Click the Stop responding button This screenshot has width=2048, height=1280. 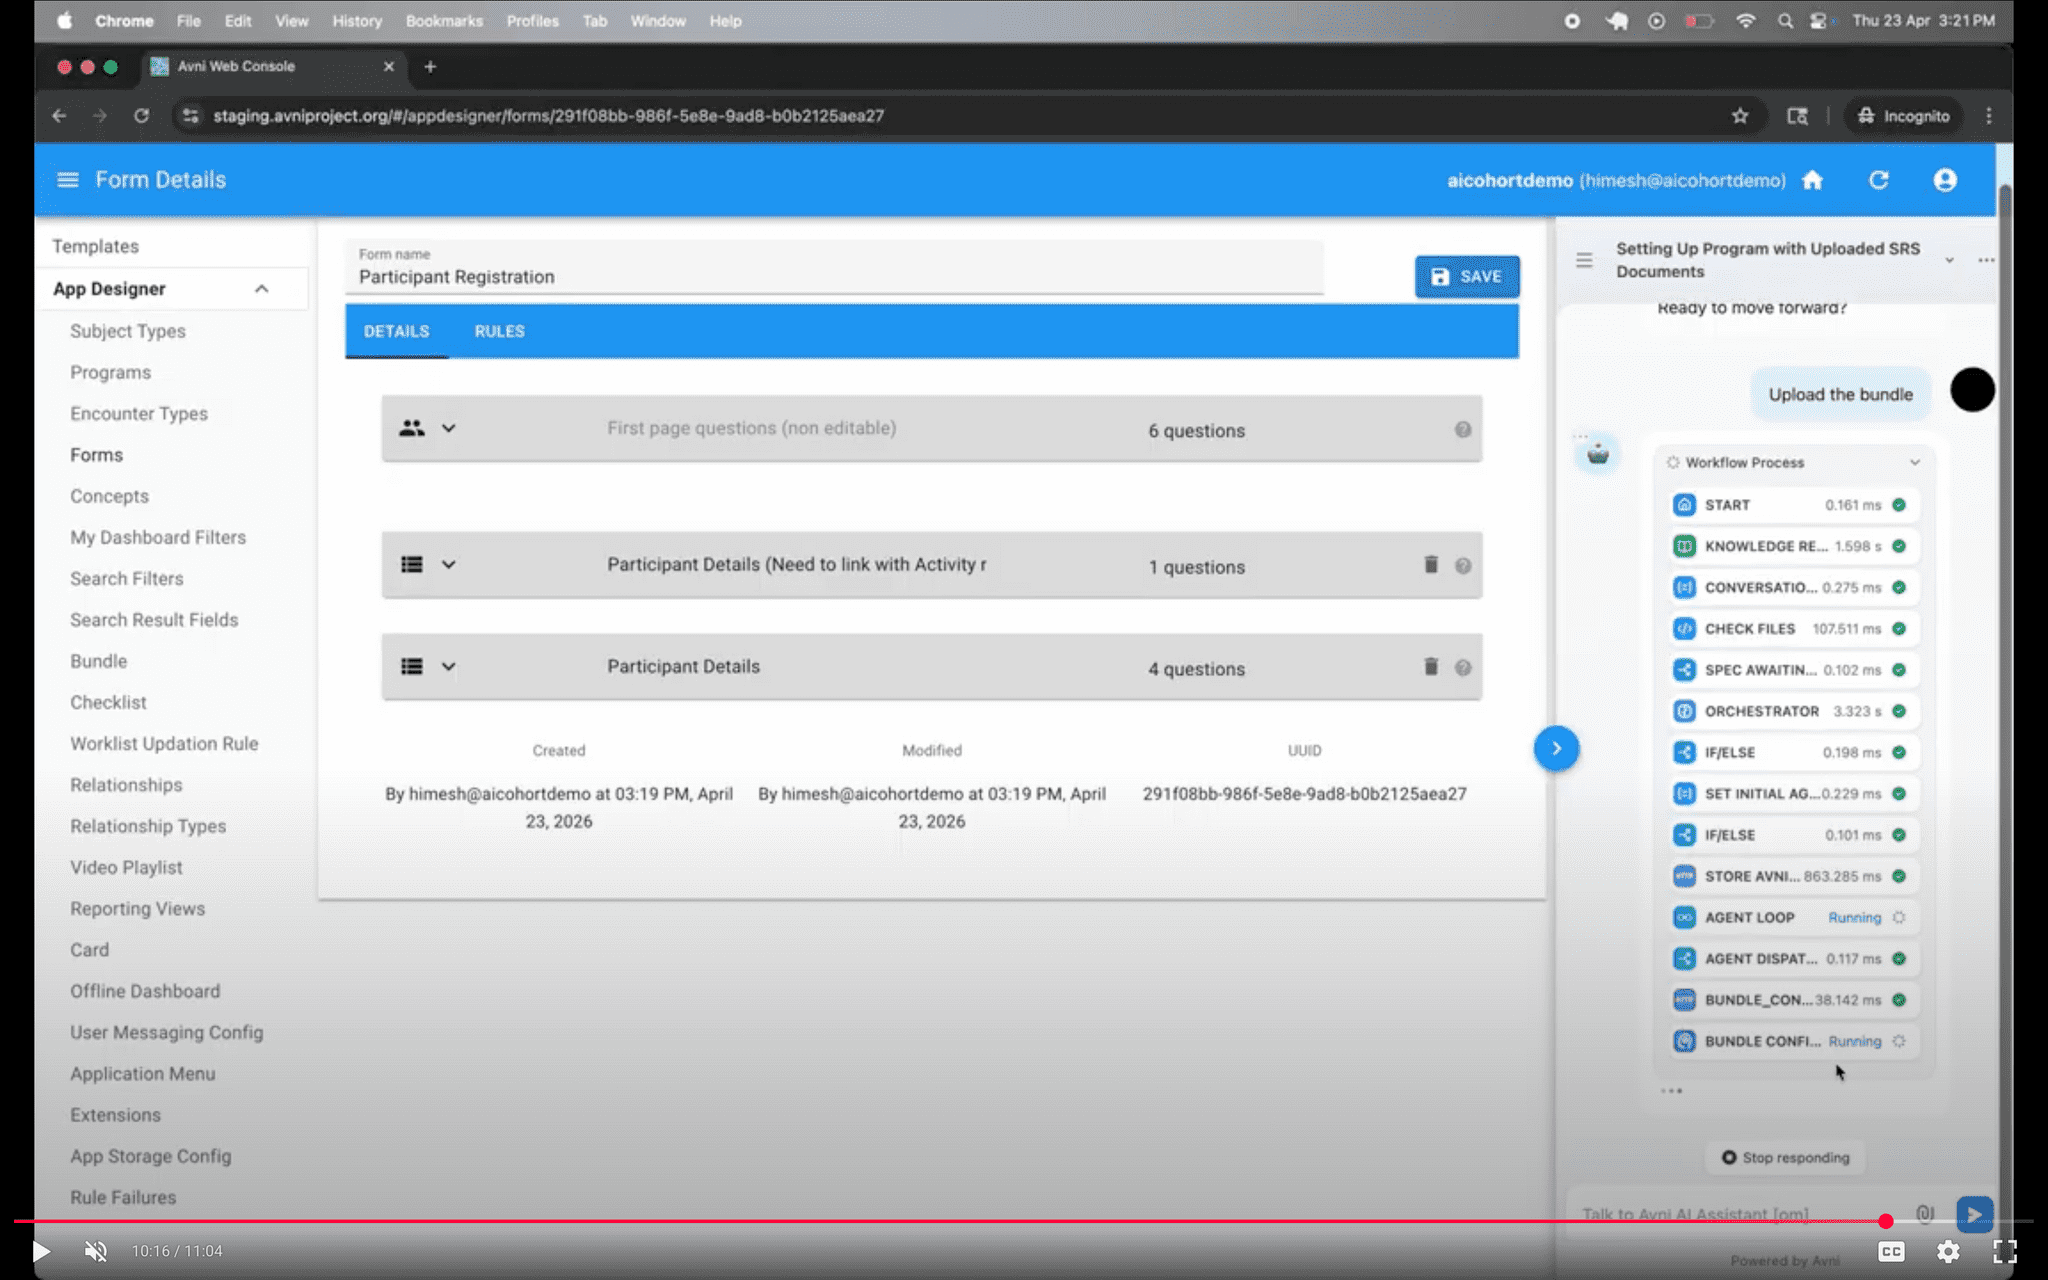1785,1157
